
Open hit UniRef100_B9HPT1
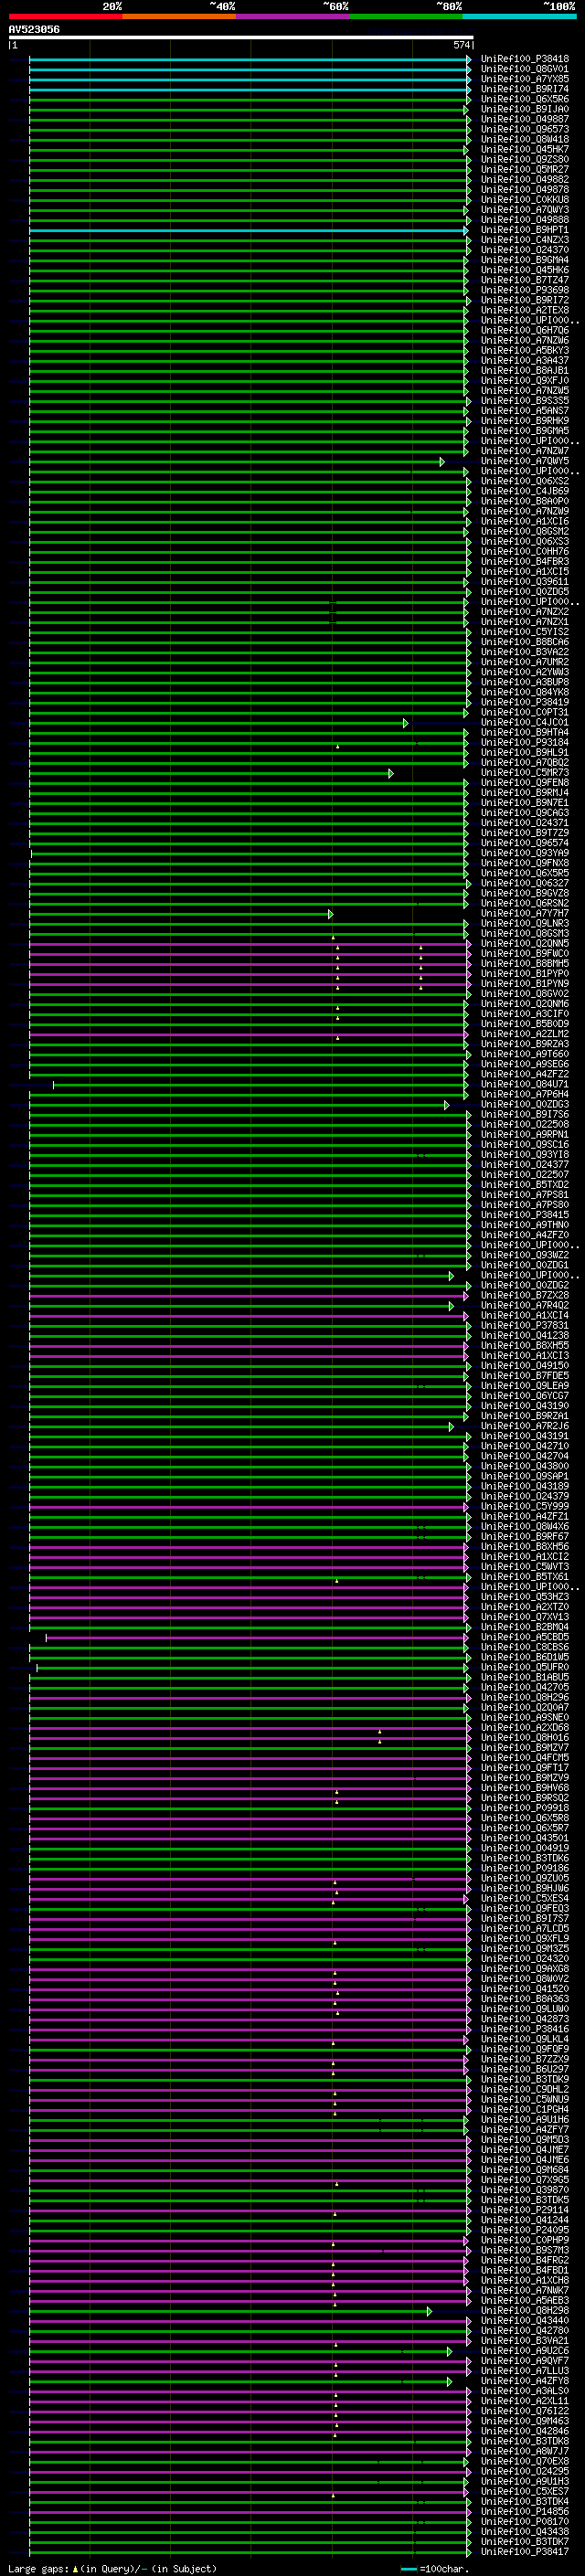tap(524, 230)
